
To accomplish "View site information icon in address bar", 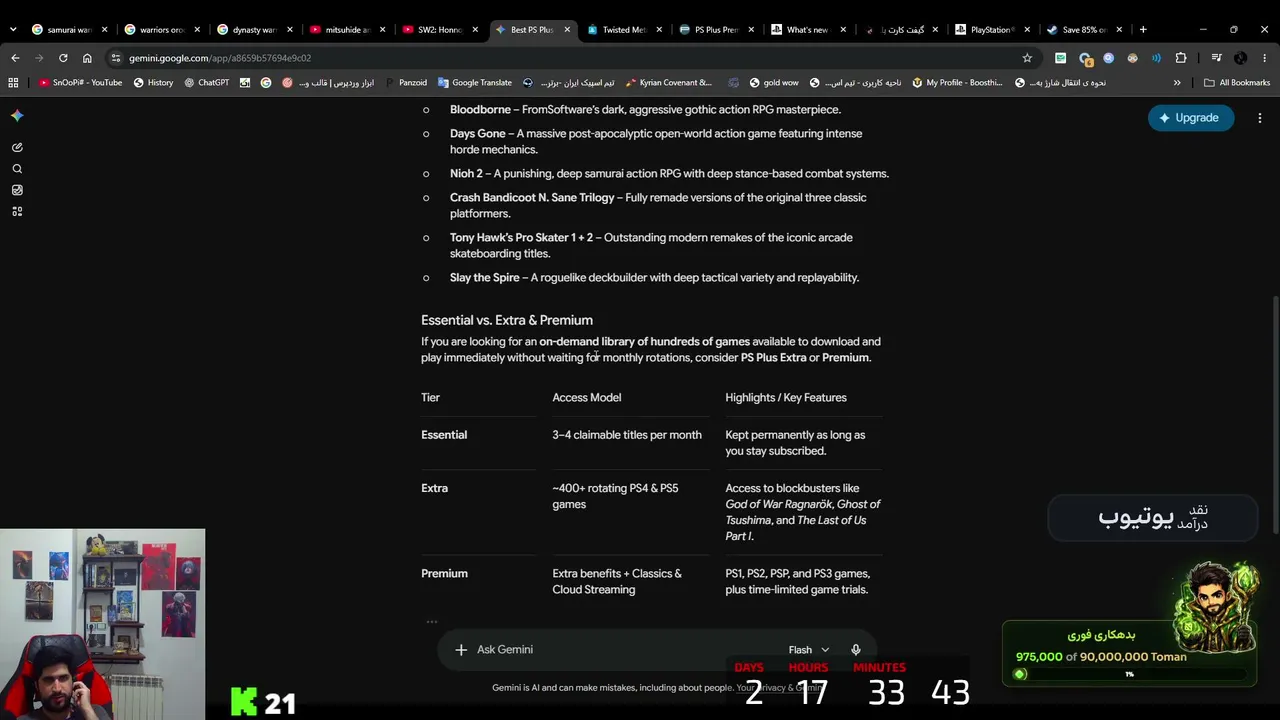I will tap(116, 58).
